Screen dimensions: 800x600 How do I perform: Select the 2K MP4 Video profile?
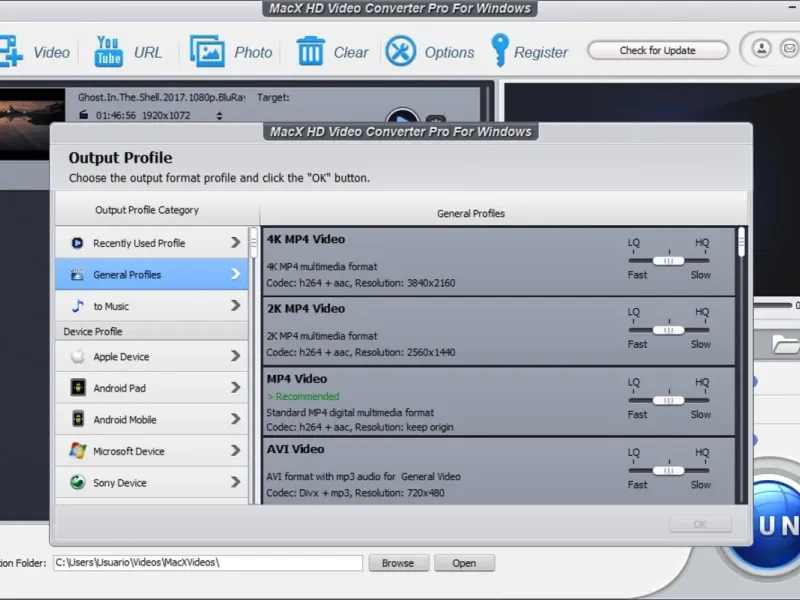tap(498, 331)
